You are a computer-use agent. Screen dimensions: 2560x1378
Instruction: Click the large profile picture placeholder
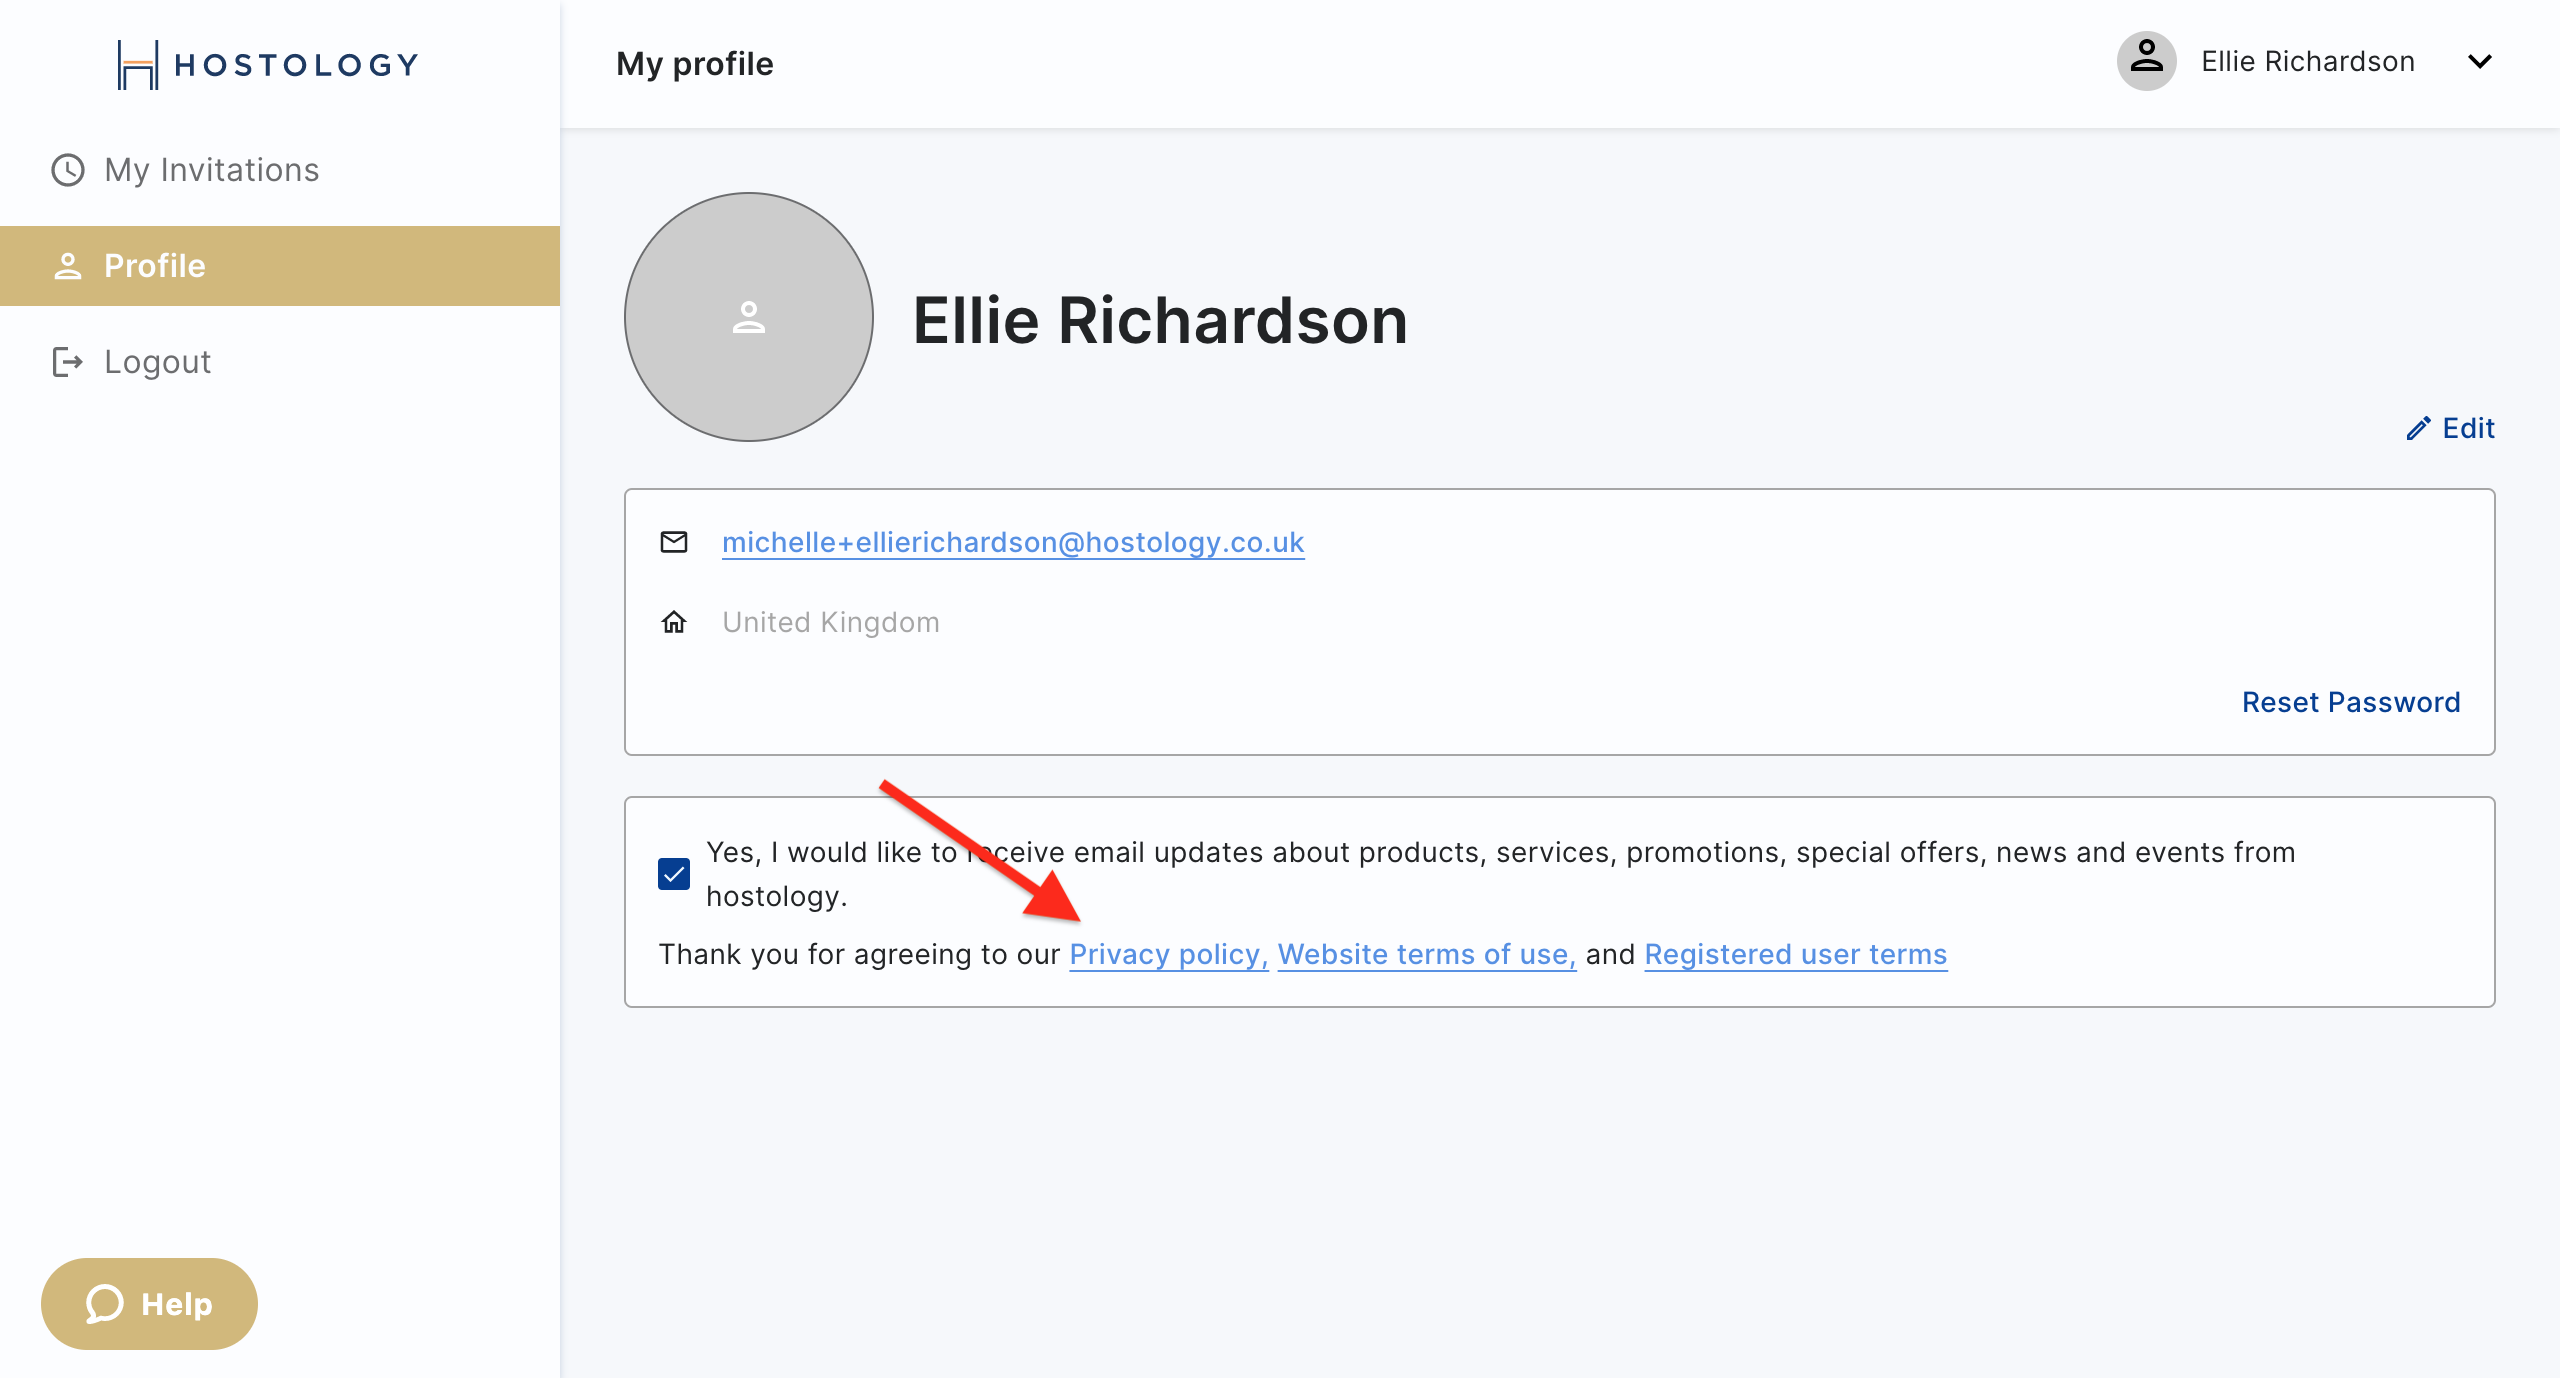point(749,317)
